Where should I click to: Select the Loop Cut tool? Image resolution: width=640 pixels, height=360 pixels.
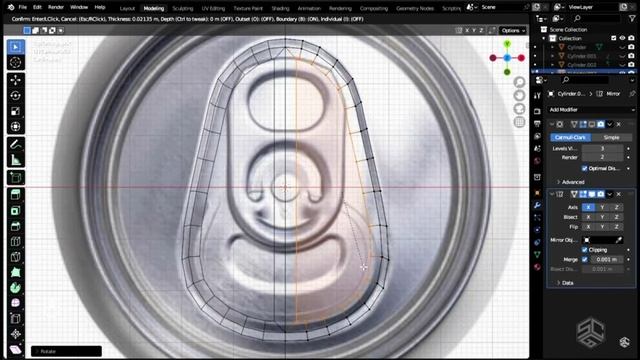tap(16, 242)
